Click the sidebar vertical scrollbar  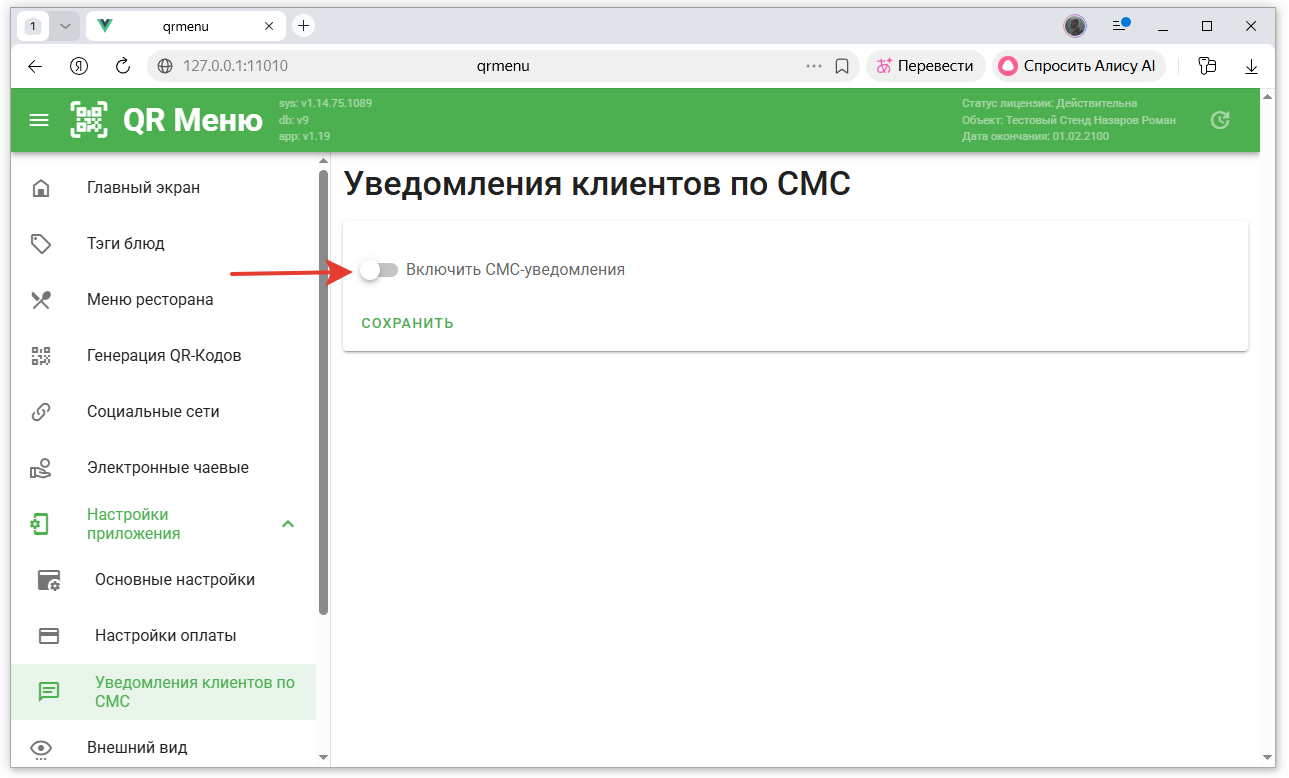coord(323,392)
